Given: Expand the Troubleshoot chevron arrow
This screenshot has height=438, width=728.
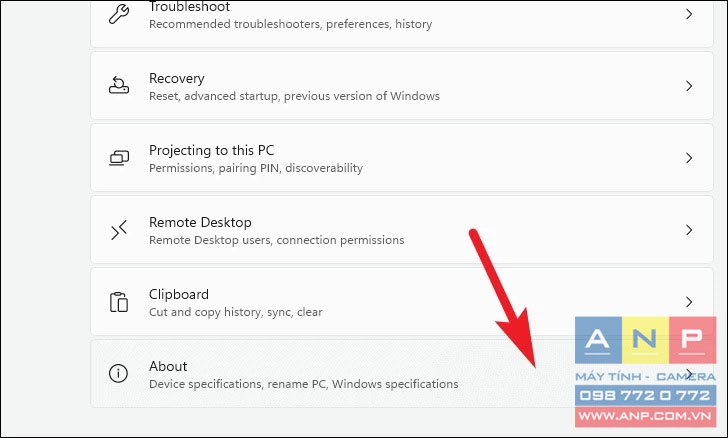Looking at the screenshot, I should [689, 14].
